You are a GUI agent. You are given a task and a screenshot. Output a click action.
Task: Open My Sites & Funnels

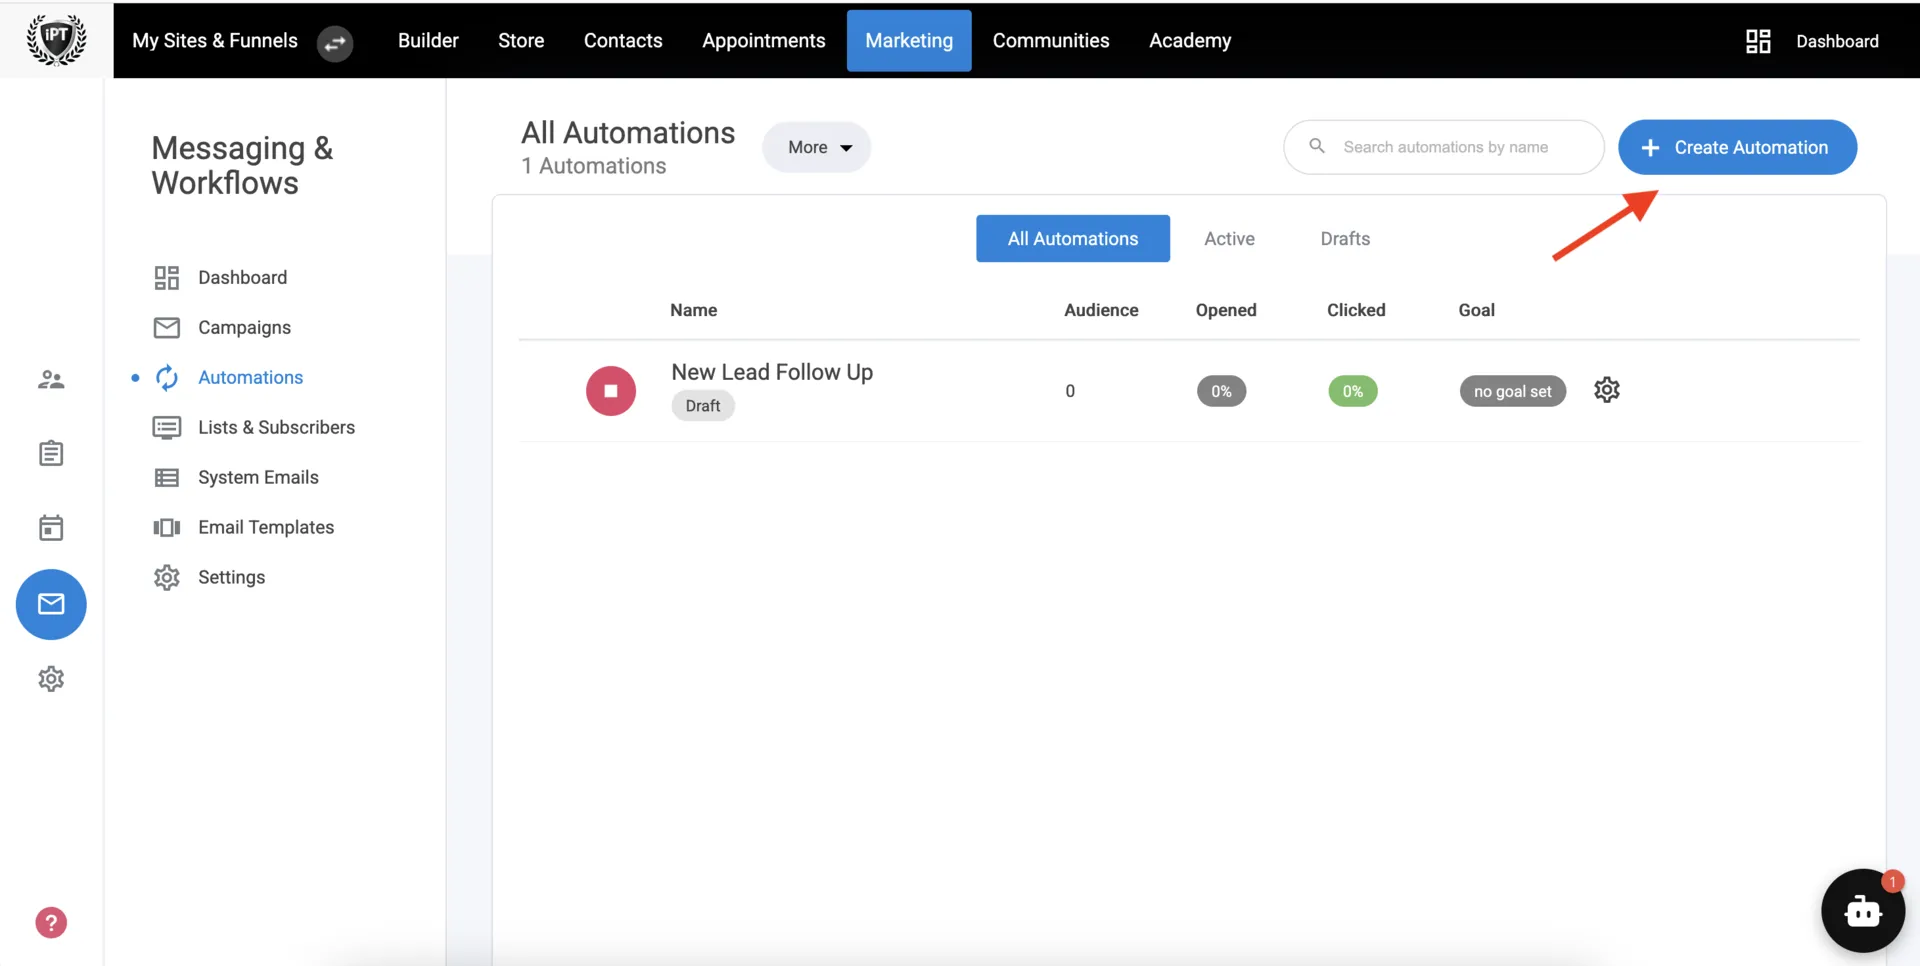coord(215,40)
